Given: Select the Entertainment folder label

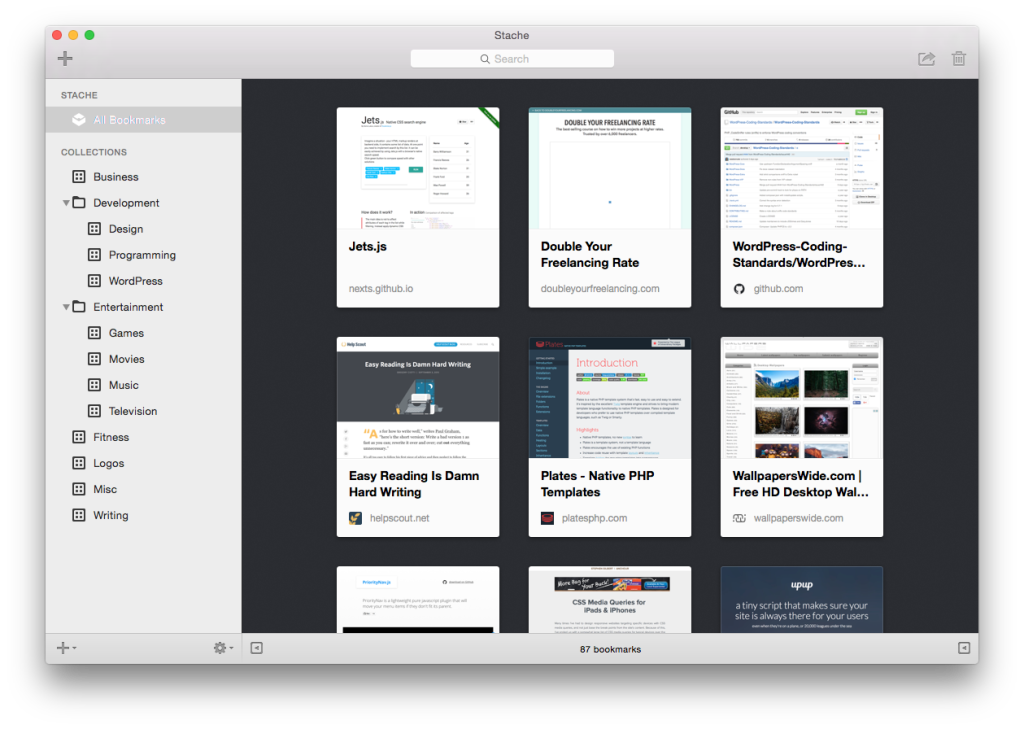Looking at the screenshot, I should point(128,307).
